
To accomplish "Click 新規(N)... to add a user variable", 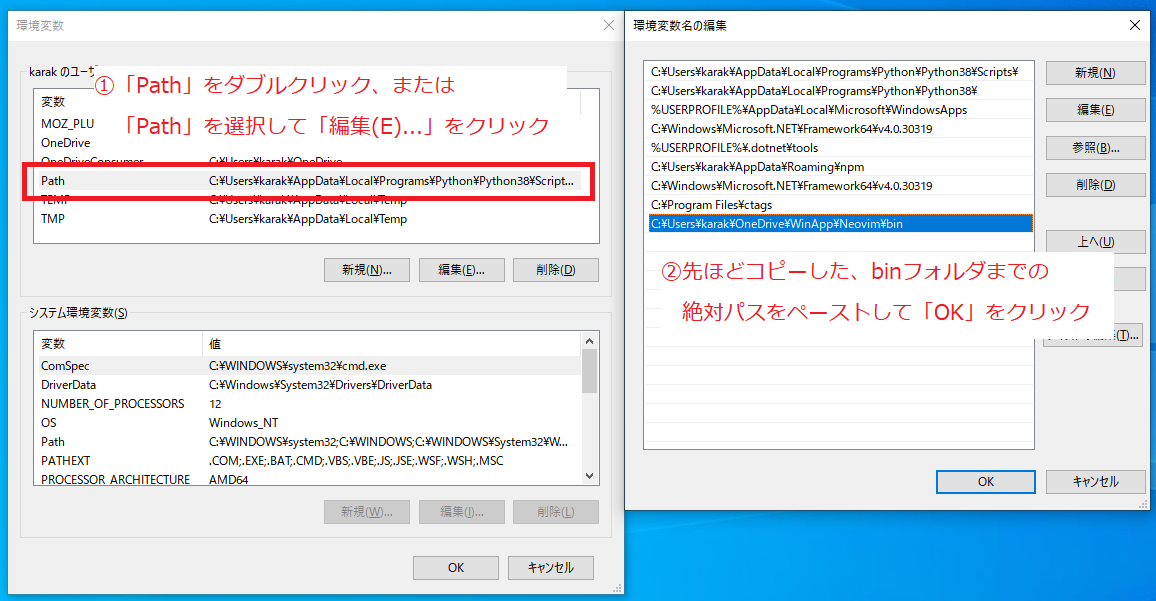I will (367, 269).
